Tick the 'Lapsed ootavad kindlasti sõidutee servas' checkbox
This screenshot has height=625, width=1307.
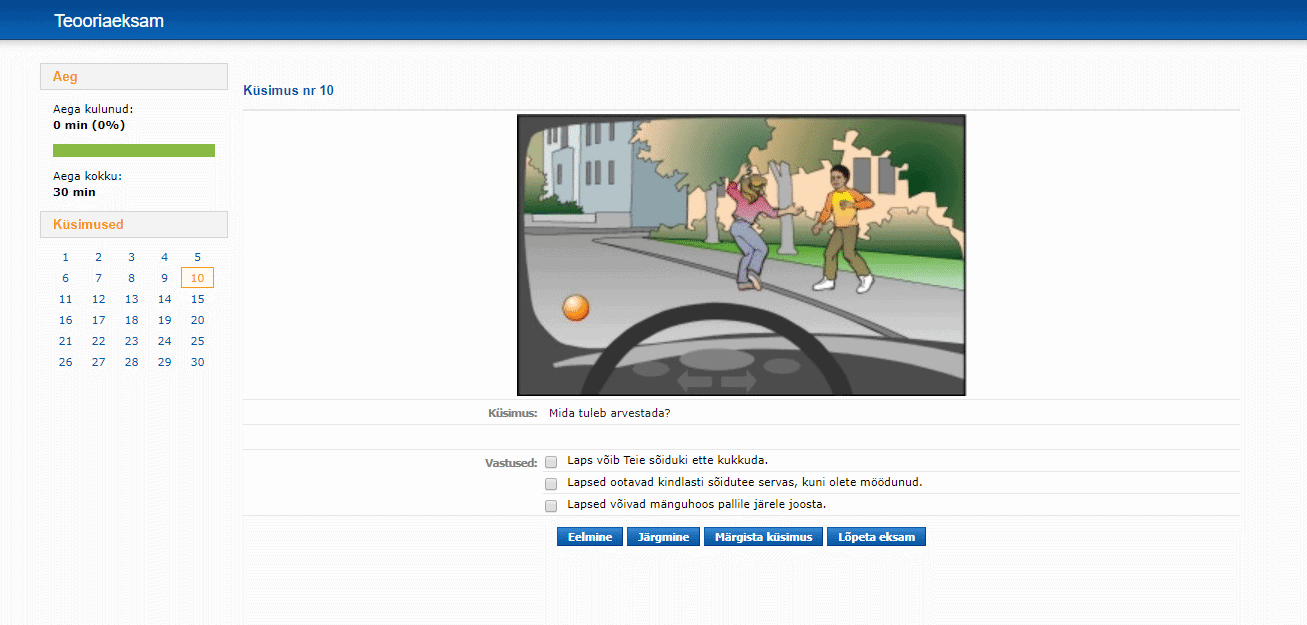[x=551, y=484]
